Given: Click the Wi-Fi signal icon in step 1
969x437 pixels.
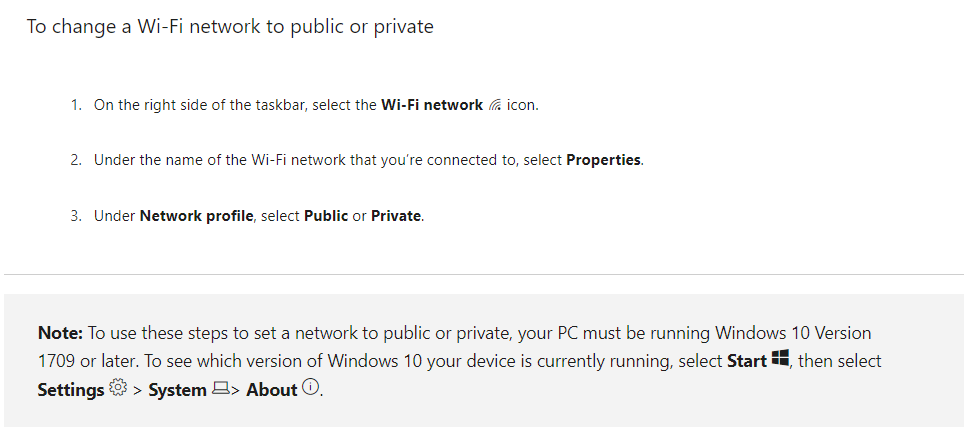Looking at the screenshot, I should [x=495, y=105].
